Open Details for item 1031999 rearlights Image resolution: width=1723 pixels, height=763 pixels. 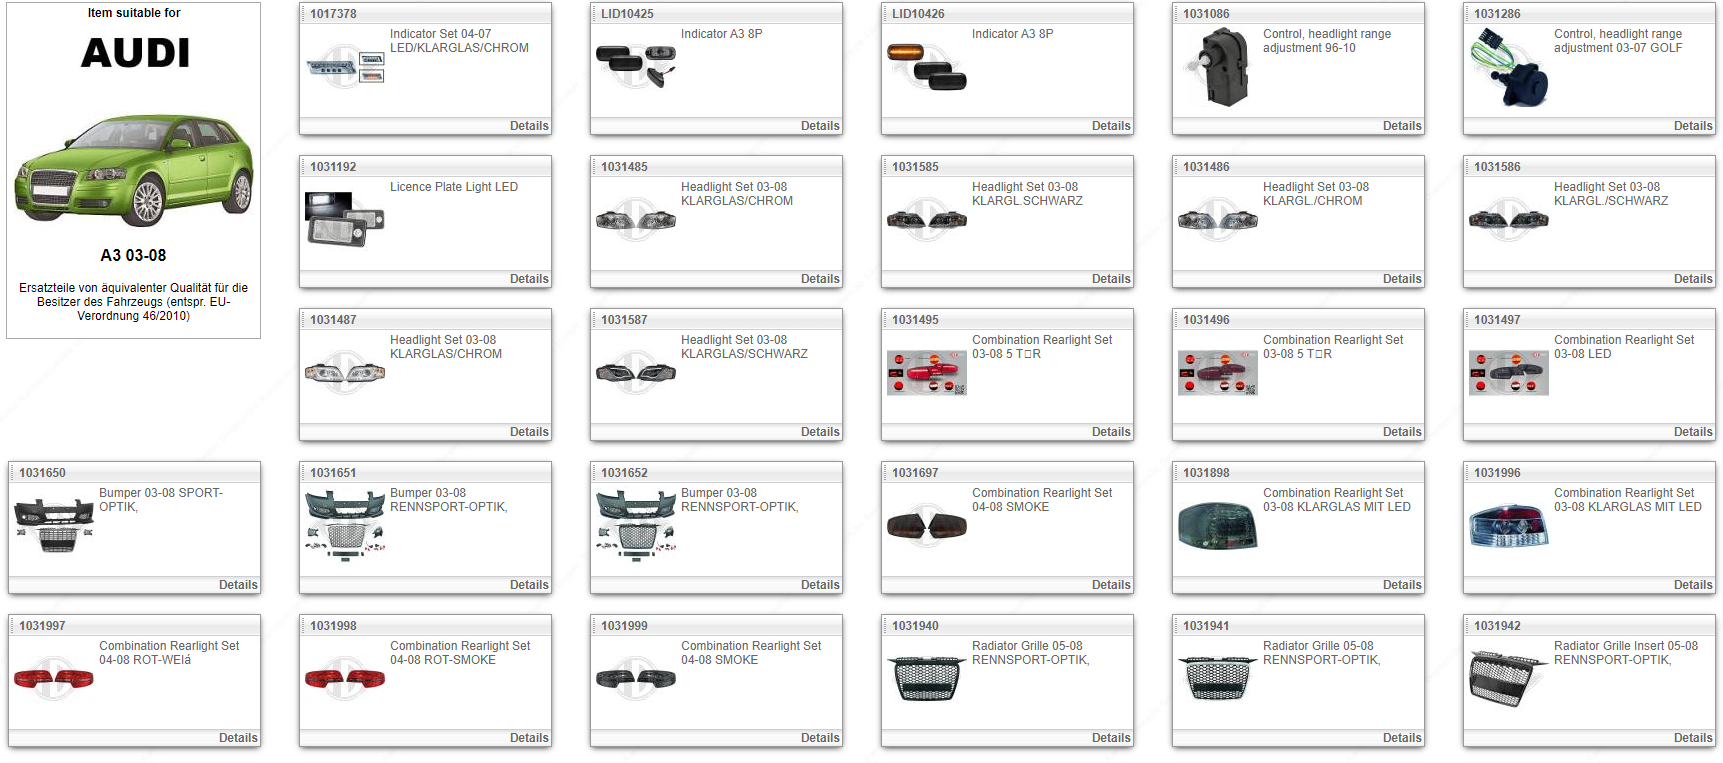pyautogui.click(x=820, y=738)
